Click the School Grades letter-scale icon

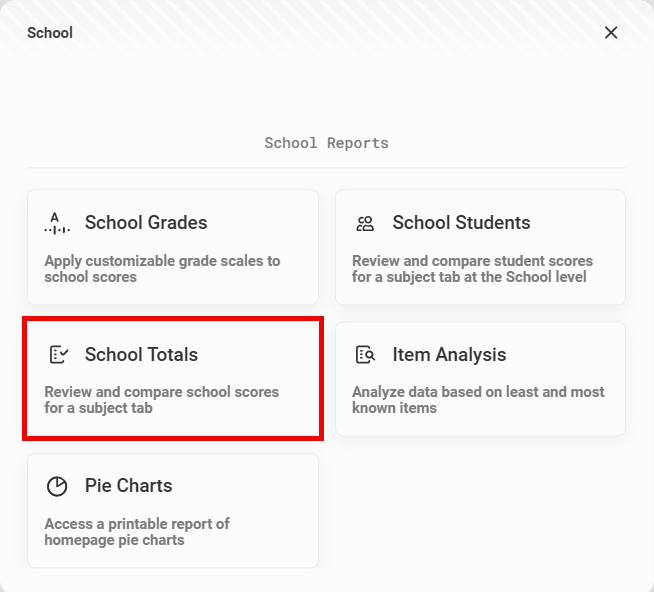pyautogui.click(x=57, y=223)
